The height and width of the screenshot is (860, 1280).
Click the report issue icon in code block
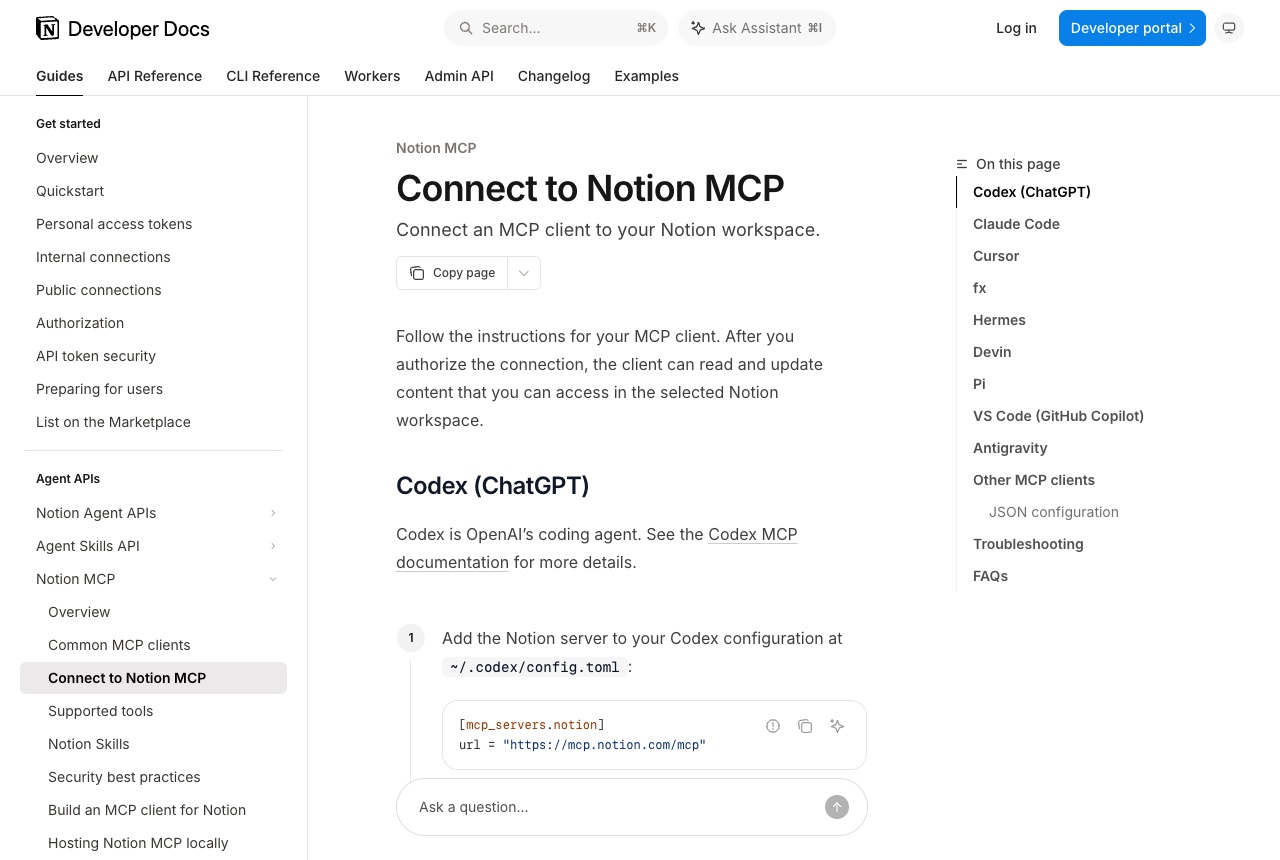[773, 726]
